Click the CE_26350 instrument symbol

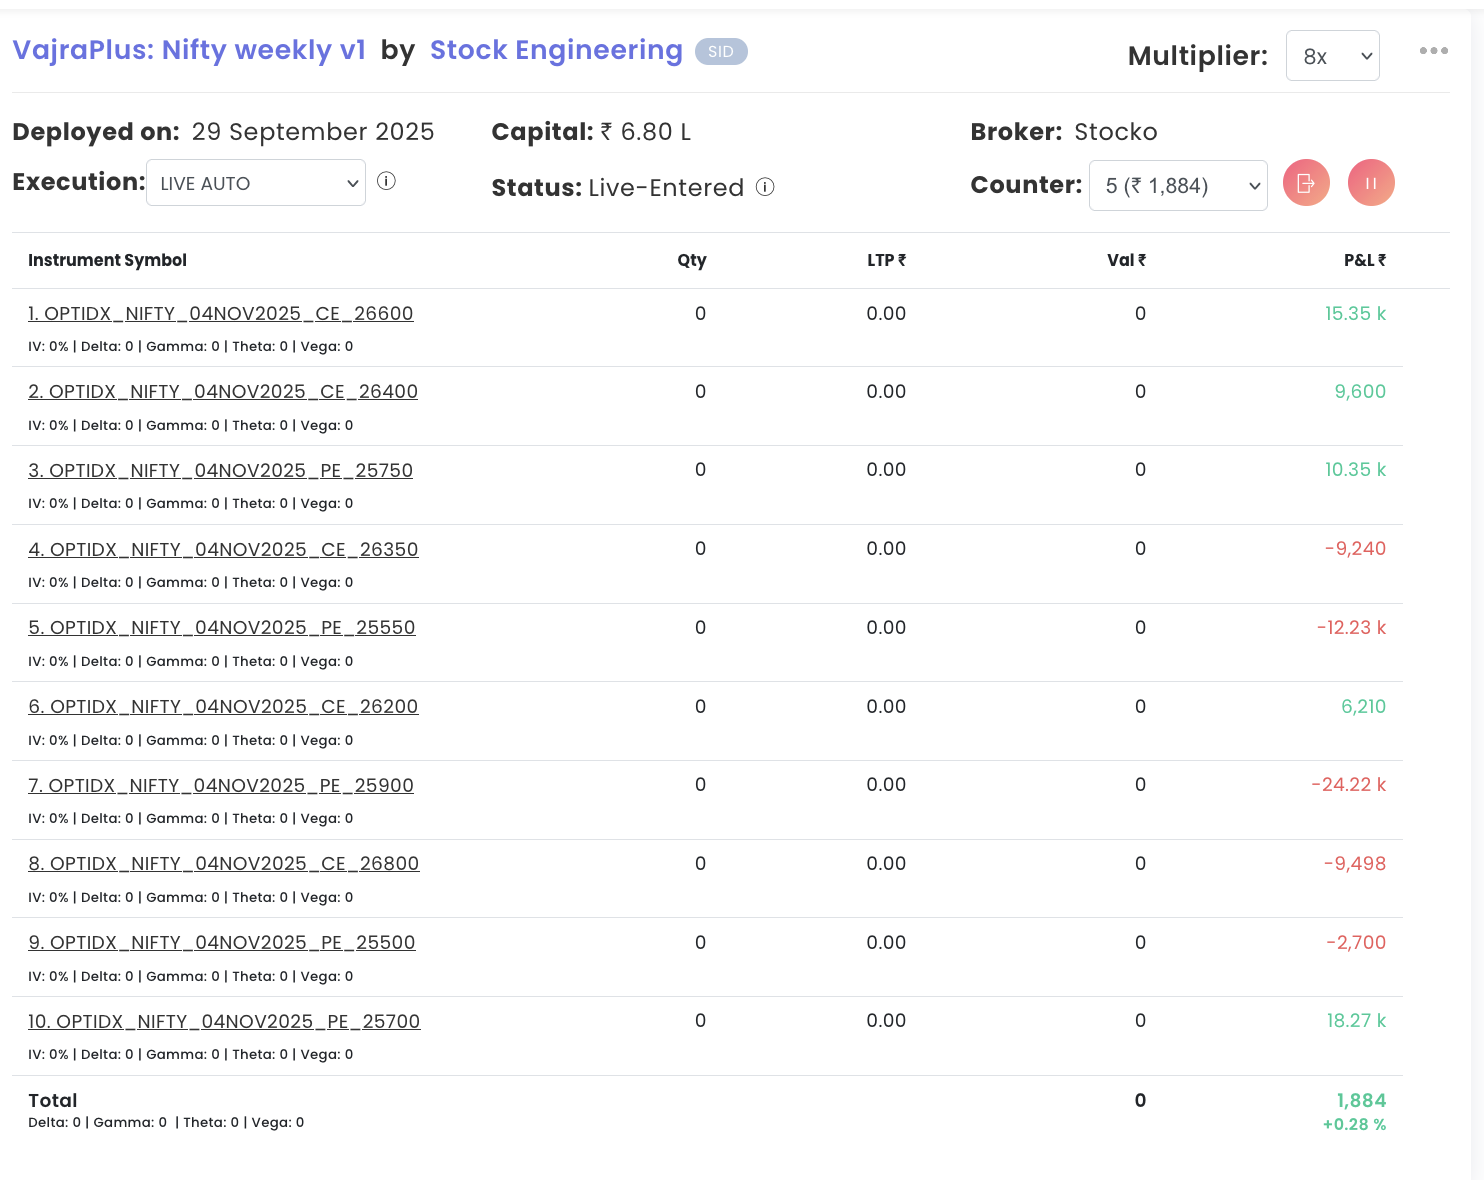tap(223, 550)
